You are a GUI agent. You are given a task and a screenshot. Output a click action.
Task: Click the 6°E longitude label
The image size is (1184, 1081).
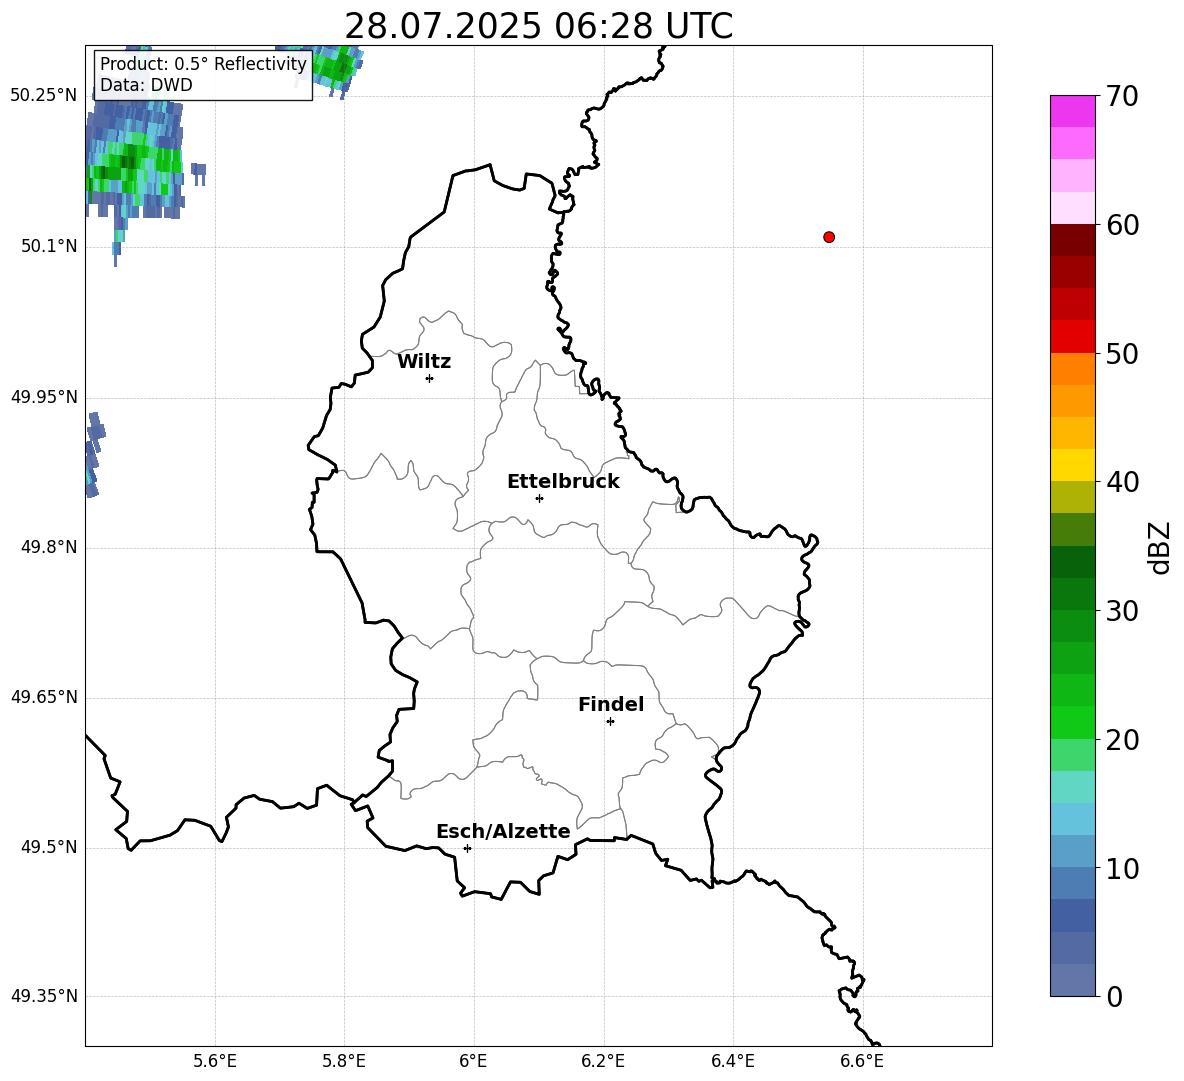(473, 1061)
